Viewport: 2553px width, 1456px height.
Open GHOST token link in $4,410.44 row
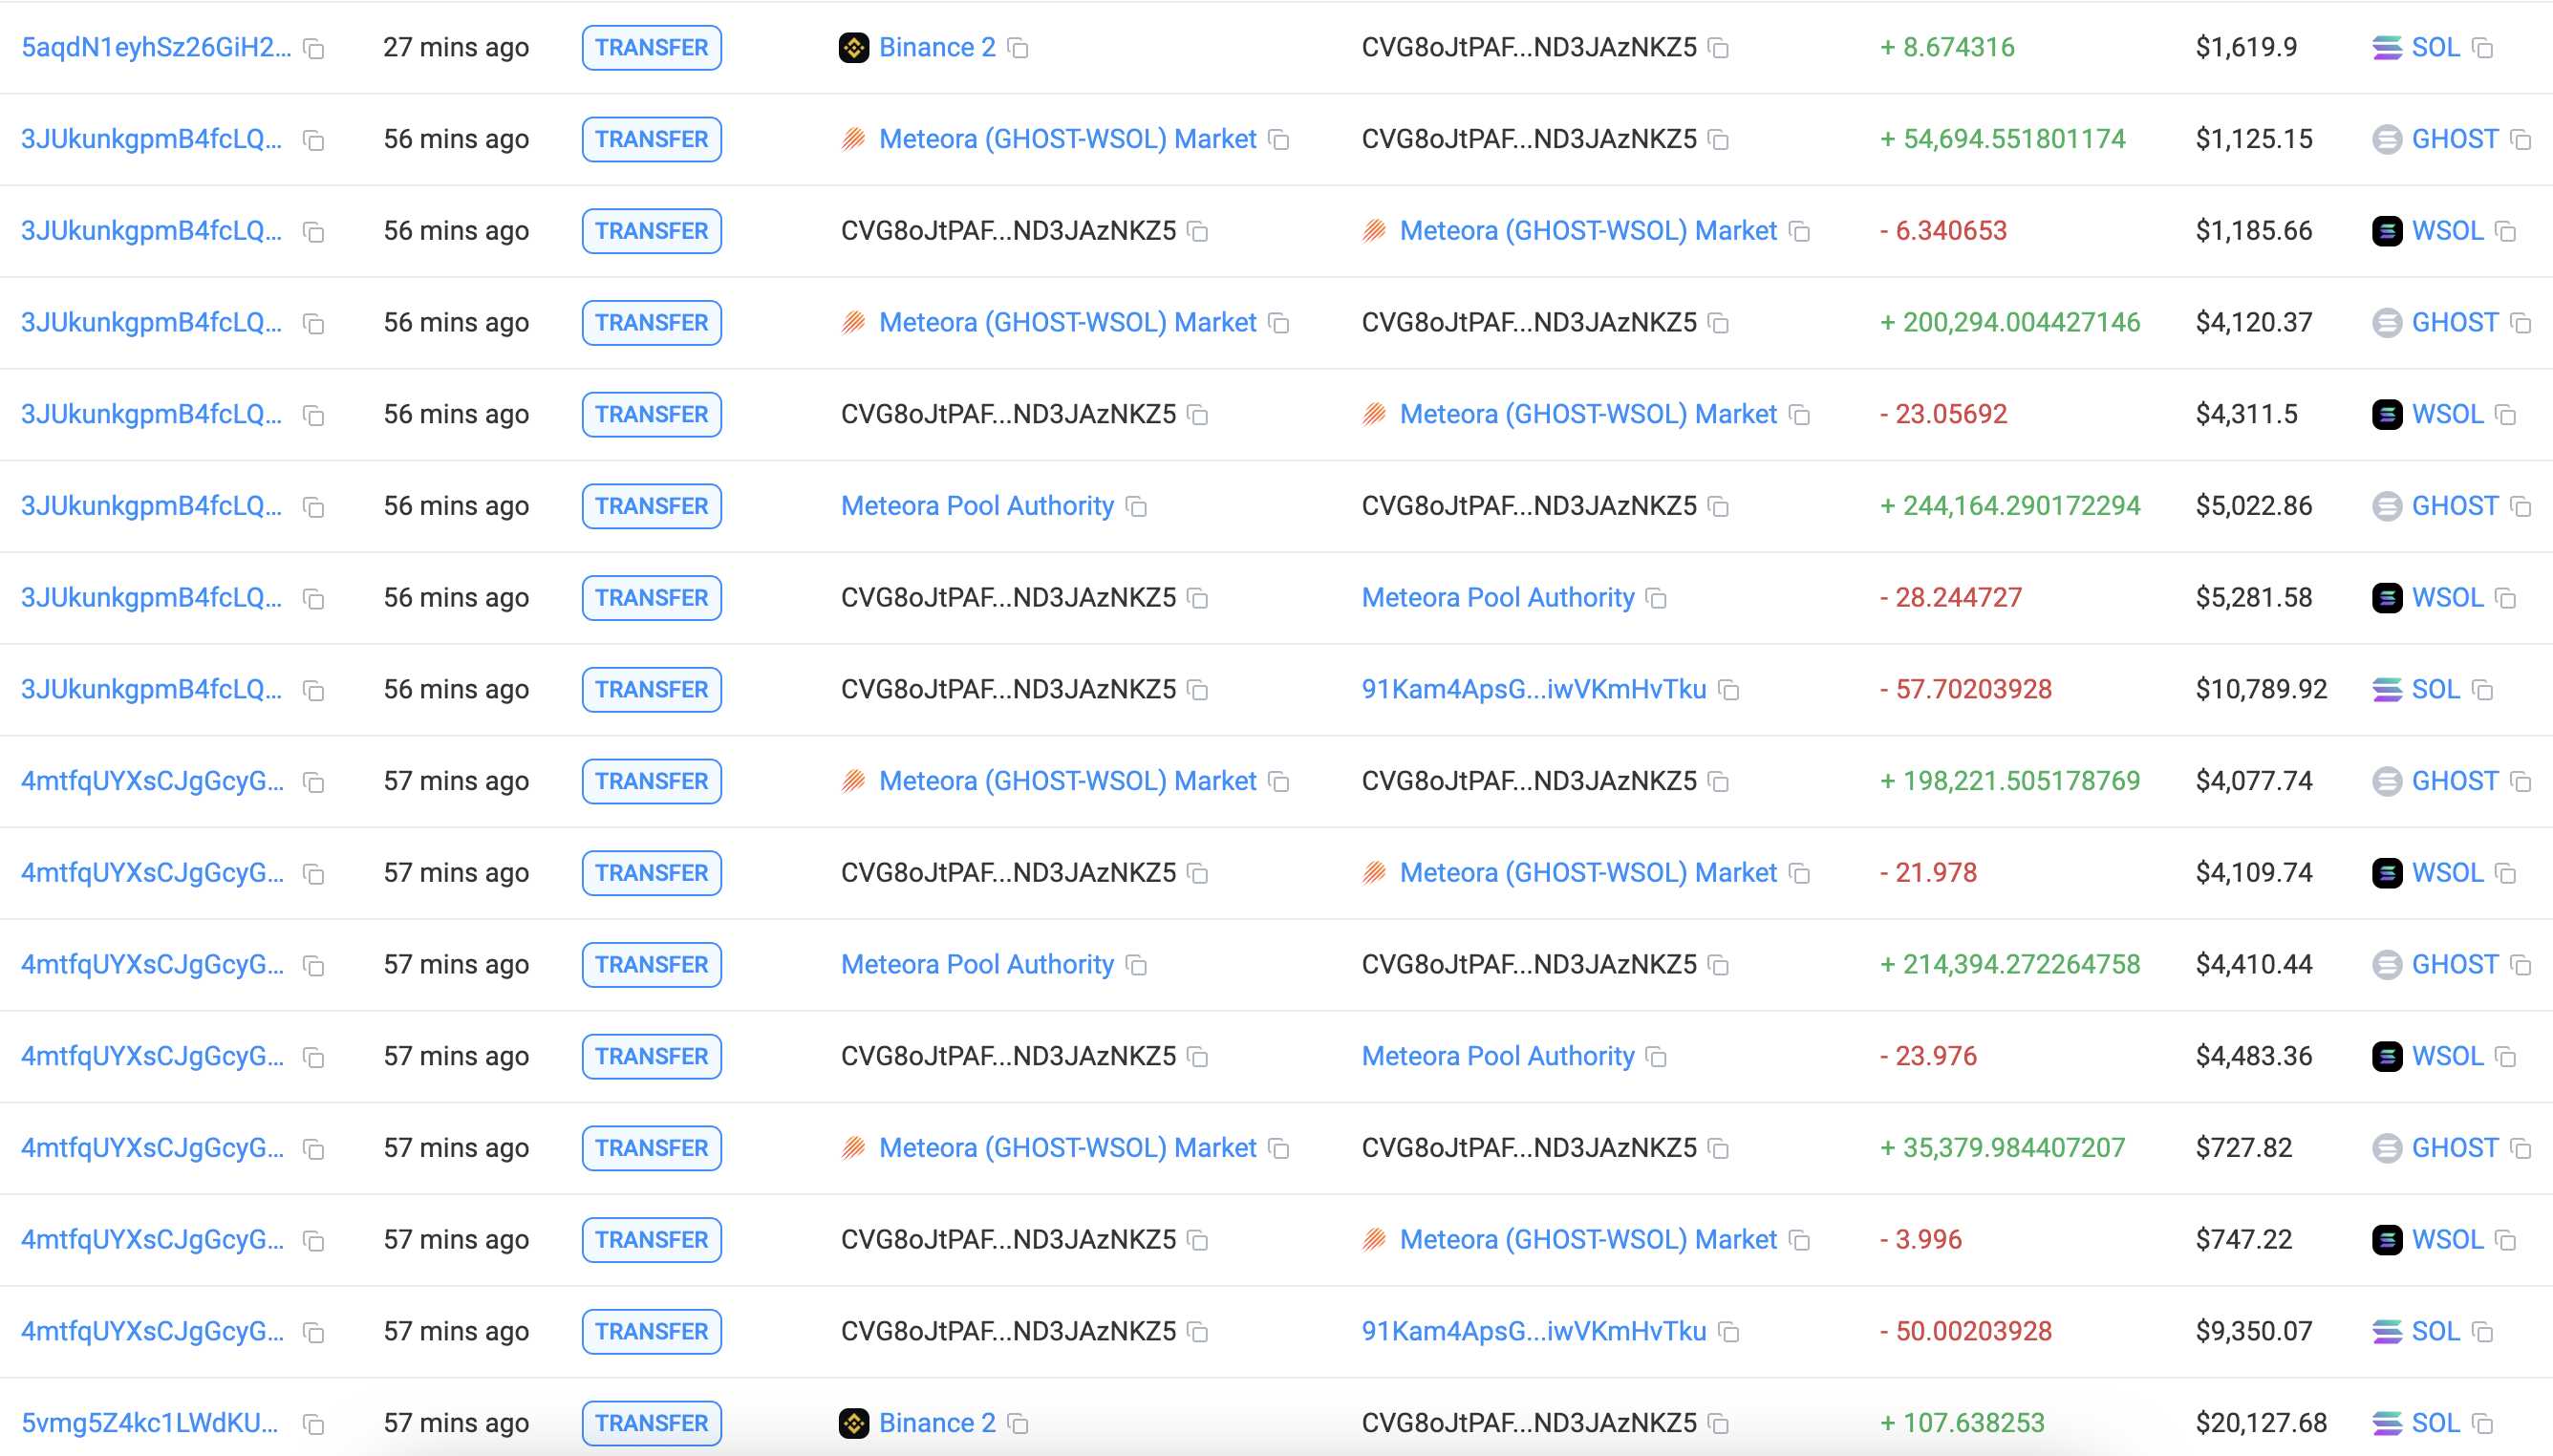2454,964
